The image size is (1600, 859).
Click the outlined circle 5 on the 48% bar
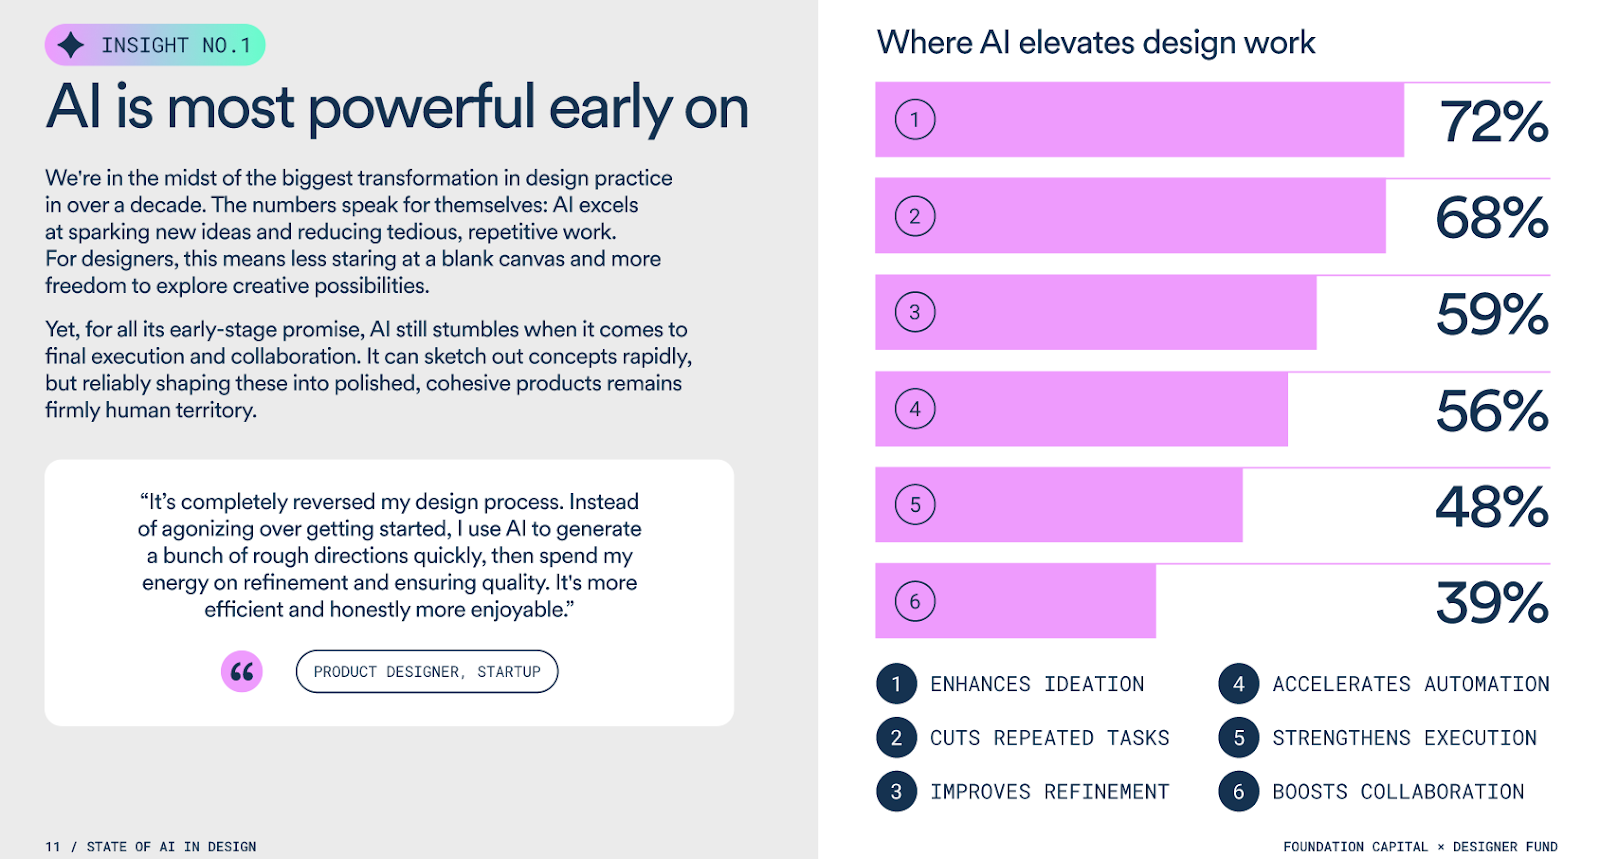[914, 505]
